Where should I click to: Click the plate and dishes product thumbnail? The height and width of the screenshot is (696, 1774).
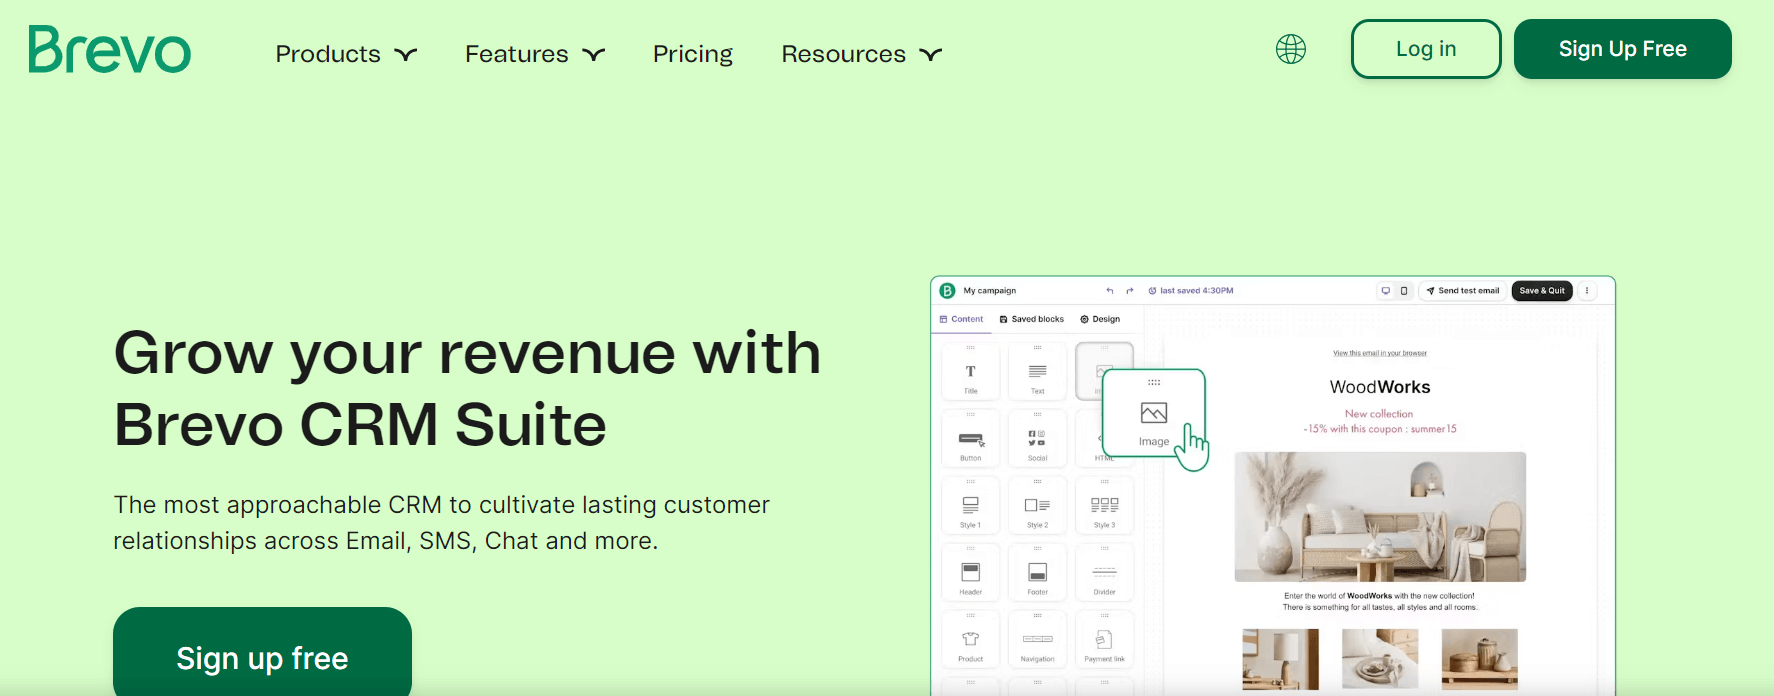[1380, 659]
